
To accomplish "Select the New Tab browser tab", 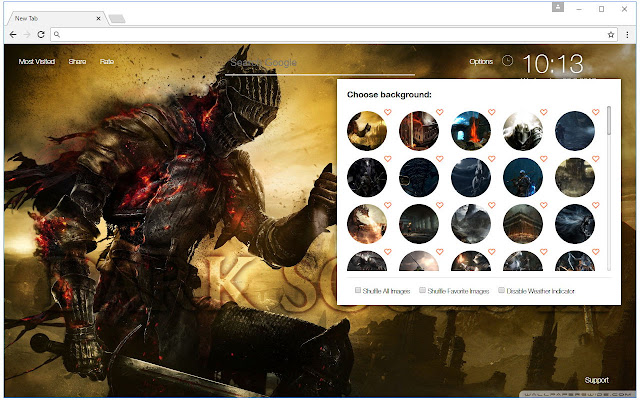I will tap(56, 18).
